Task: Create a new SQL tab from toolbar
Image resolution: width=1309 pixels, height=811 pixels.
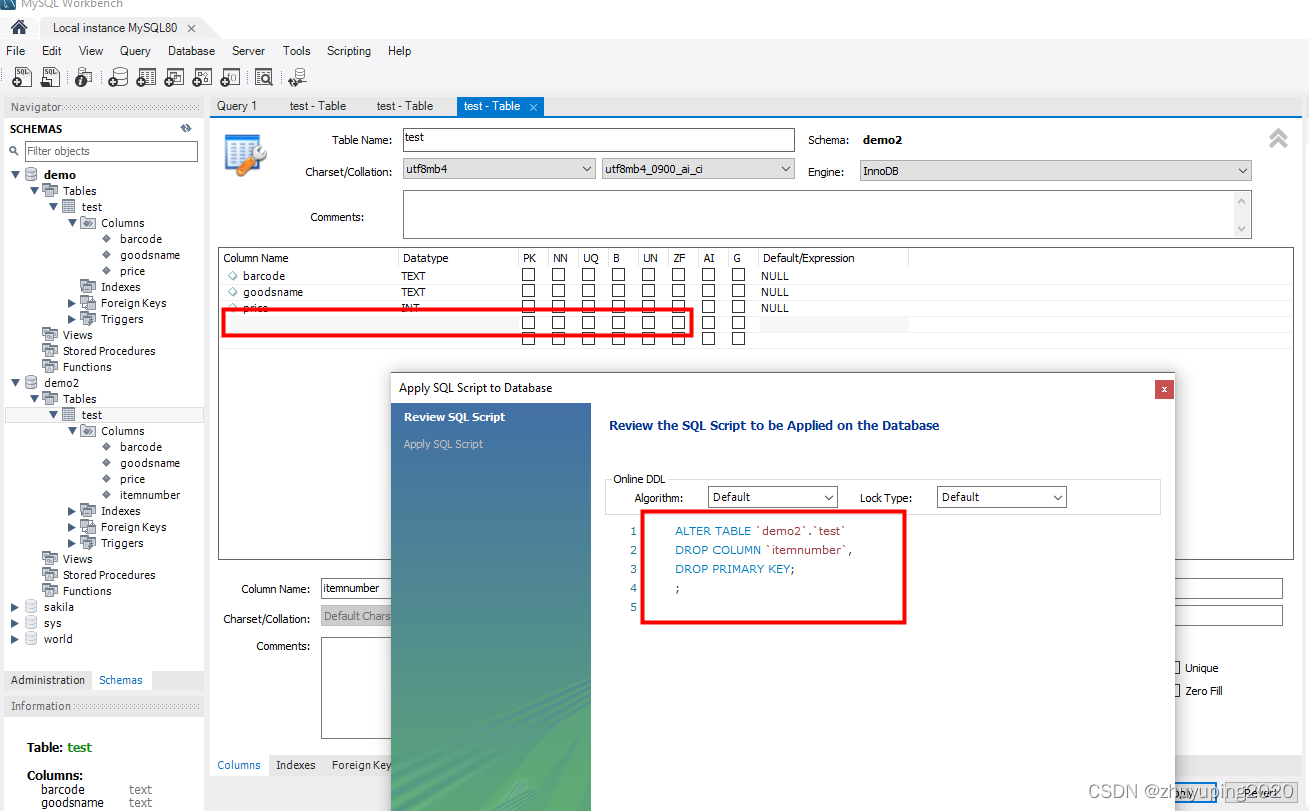Action: [22, 76]
